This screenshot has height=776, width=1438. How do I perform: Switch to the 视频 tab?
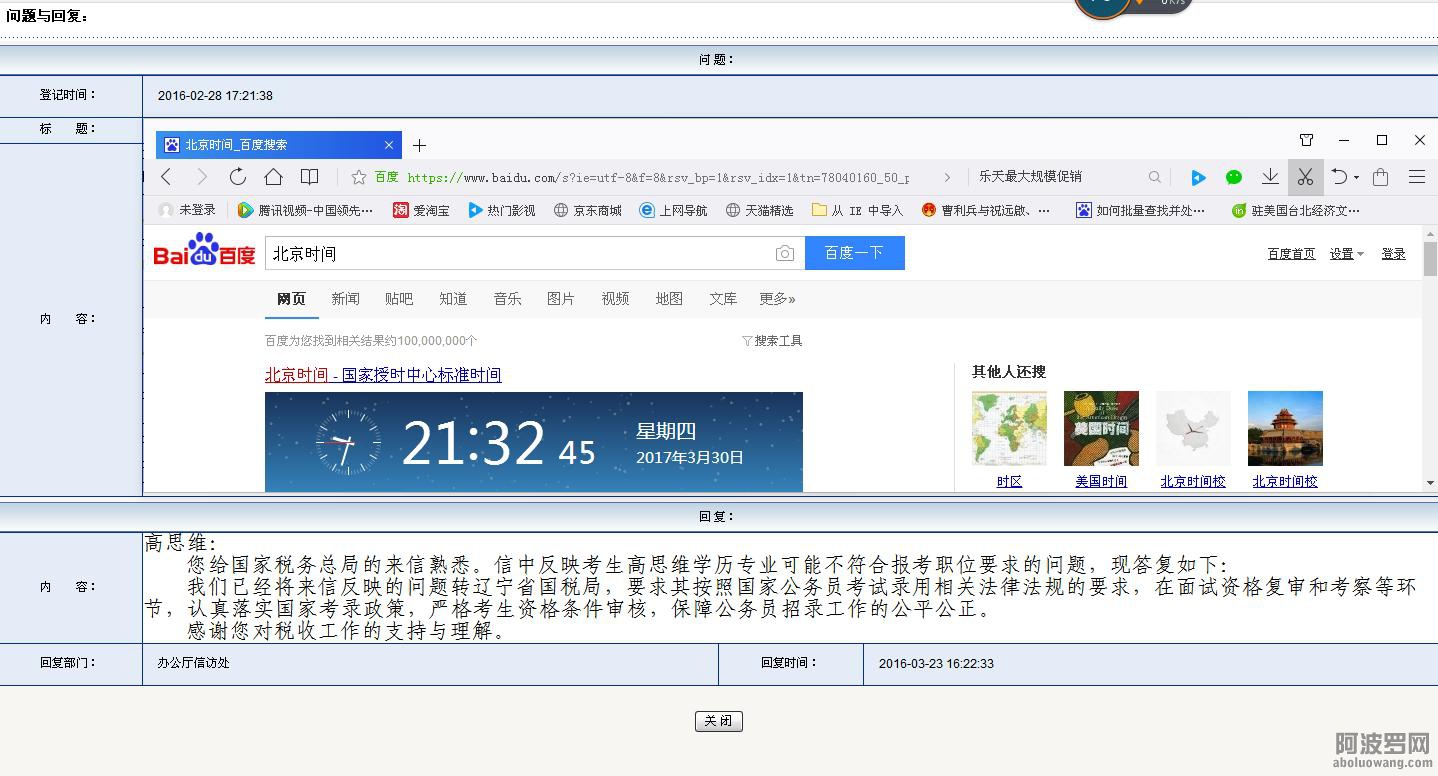point(615,299)
